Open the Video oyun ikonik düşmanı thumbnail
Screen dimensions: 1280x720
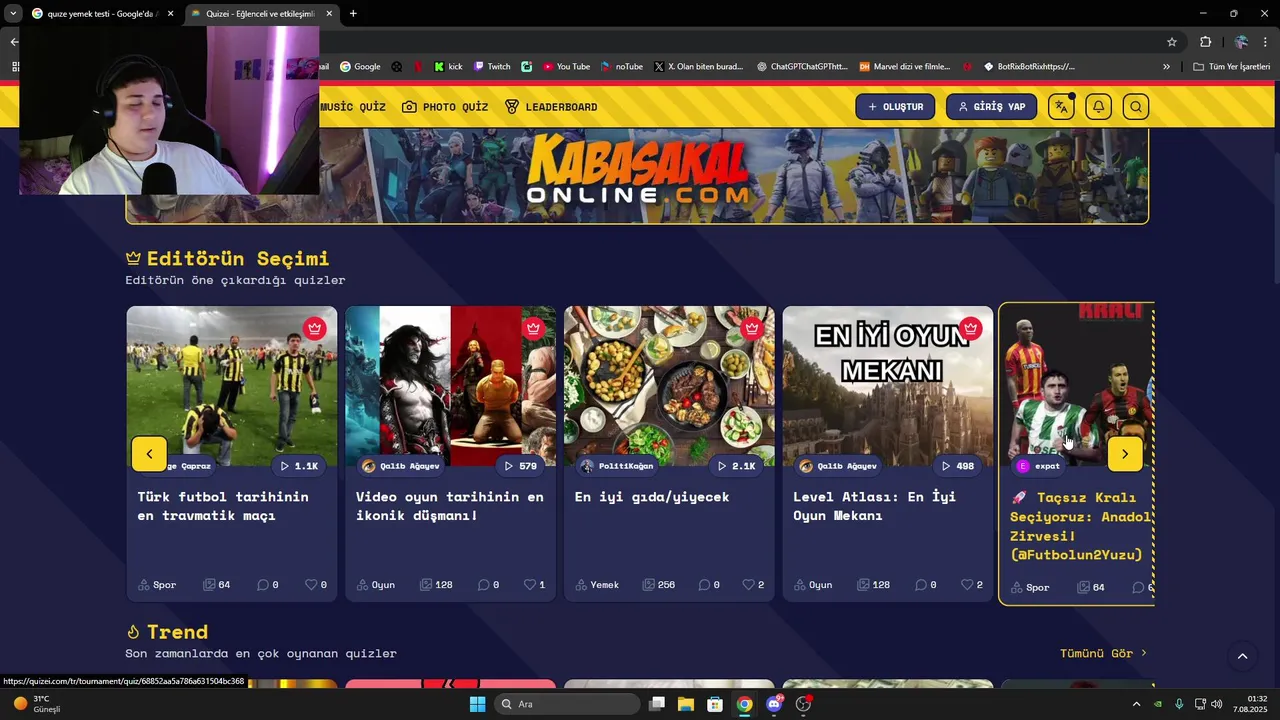[450, 386]
